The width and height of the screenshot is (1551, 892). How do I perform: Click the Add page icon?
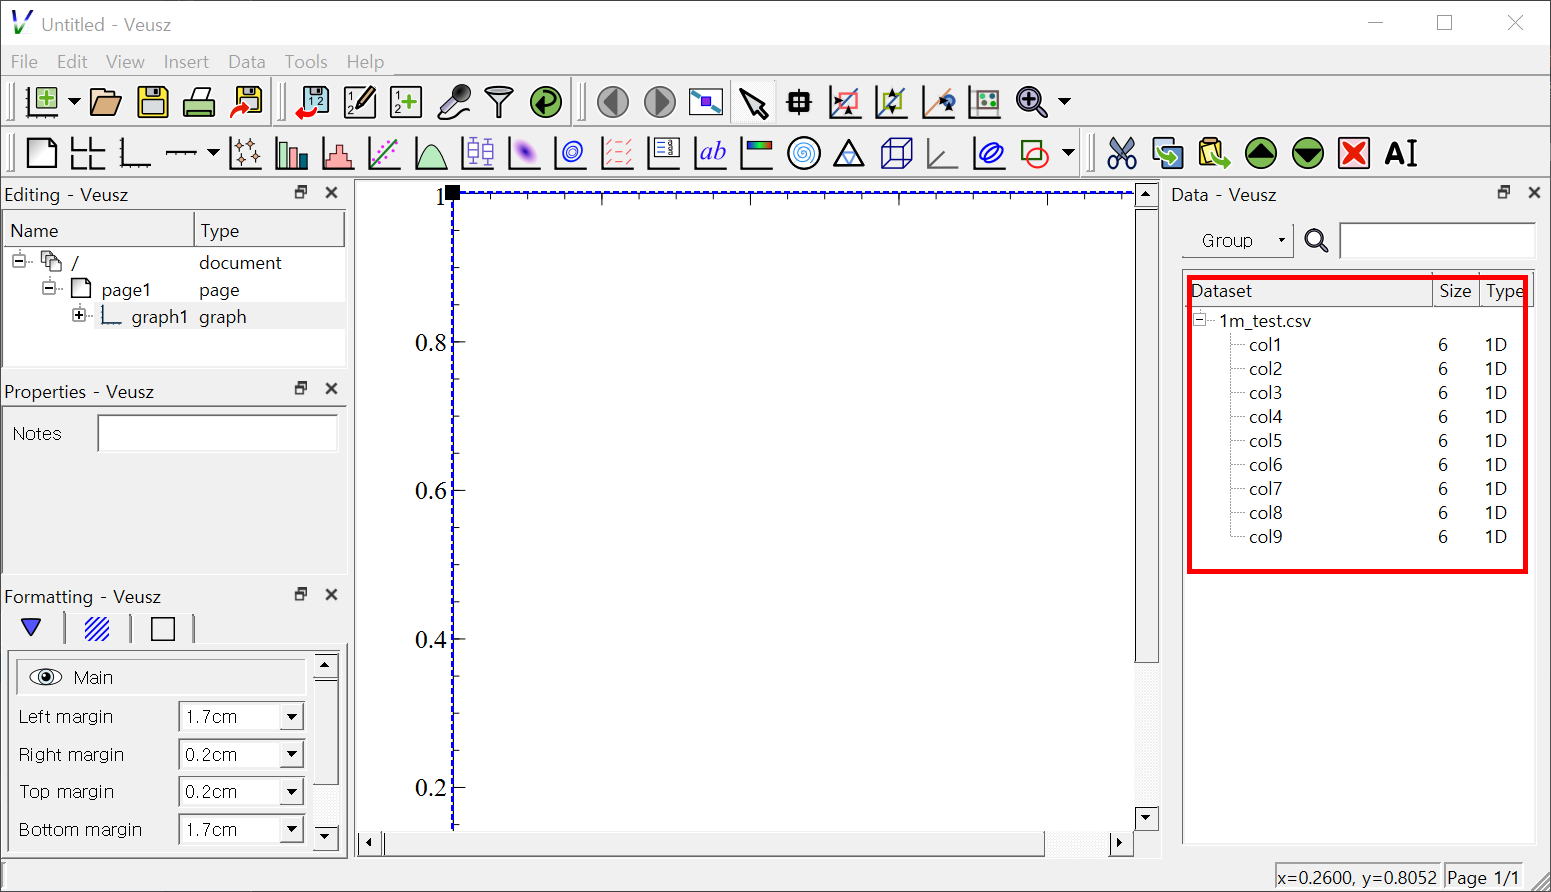(x=41, y=153)
